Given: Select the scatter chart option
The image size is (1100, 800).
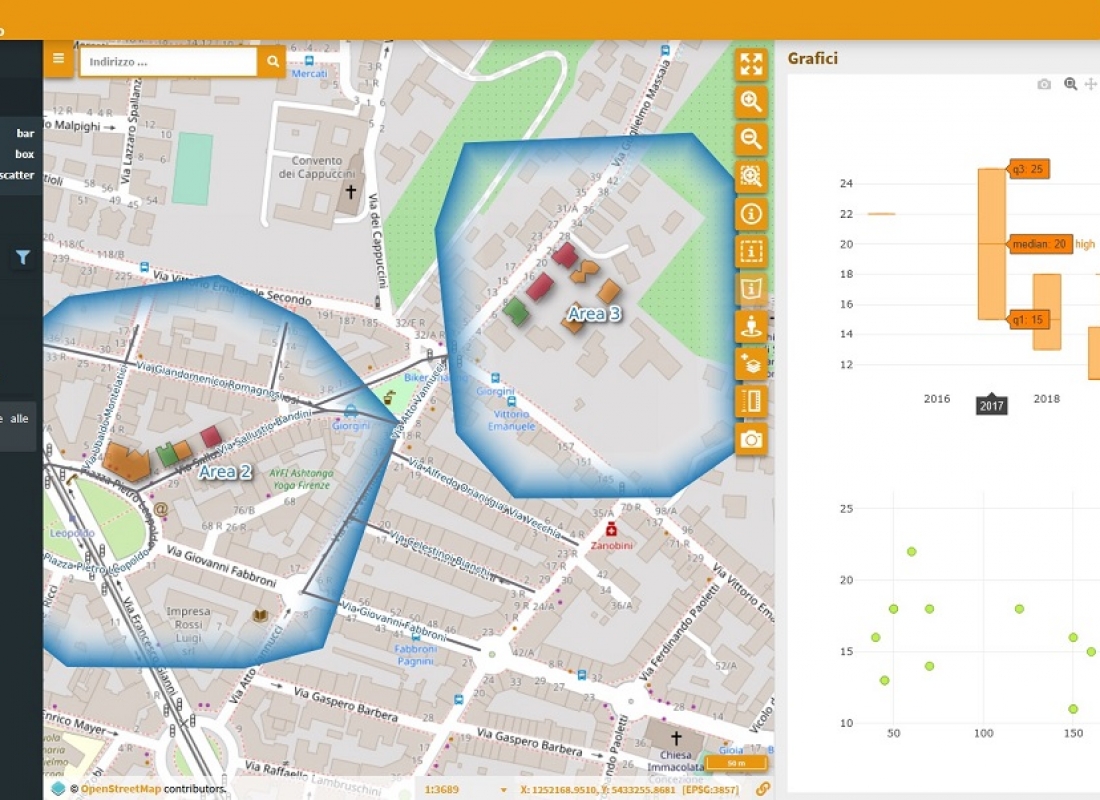Looking at the screenshot, I should (x=17, y=175).
